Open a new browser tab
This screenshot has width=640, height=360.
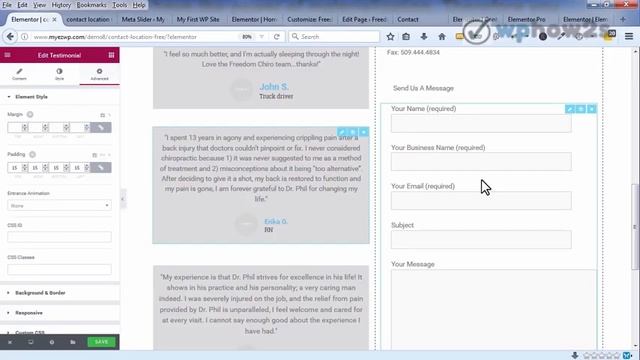pos(623,19)
